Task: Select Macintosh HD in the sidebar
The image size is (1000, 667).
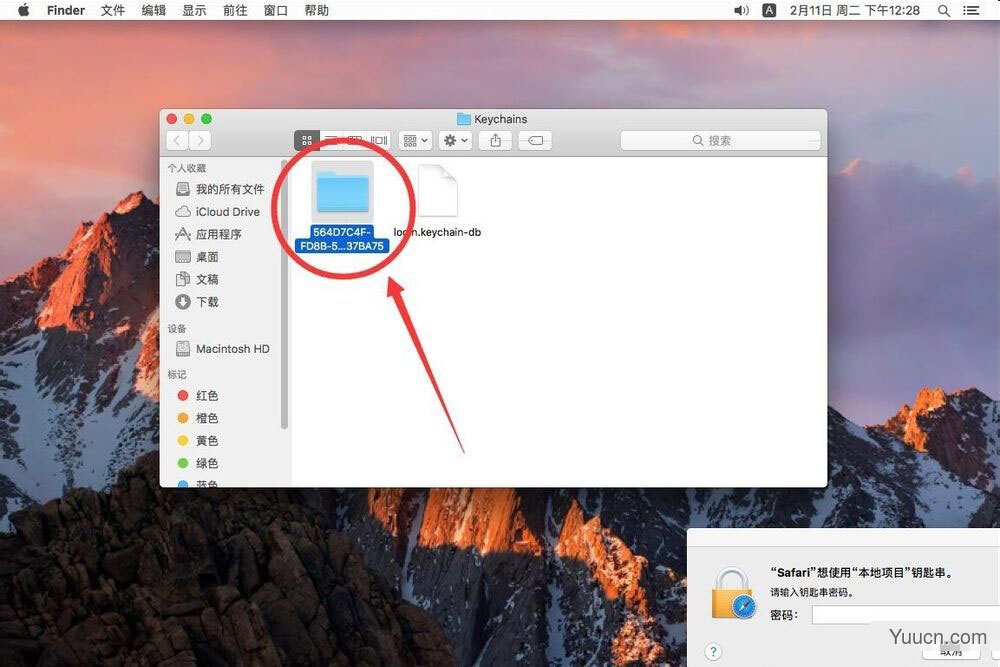Action: [221, 349]
